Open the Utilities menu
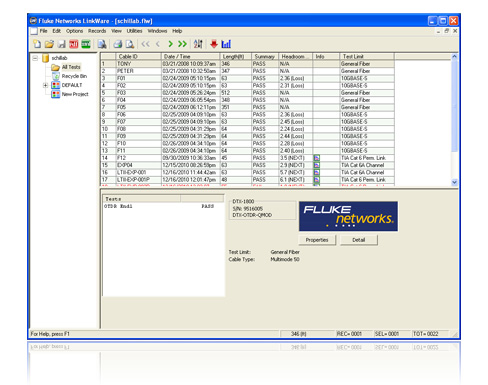The image size is (488, 385). (x=134, y=31)
